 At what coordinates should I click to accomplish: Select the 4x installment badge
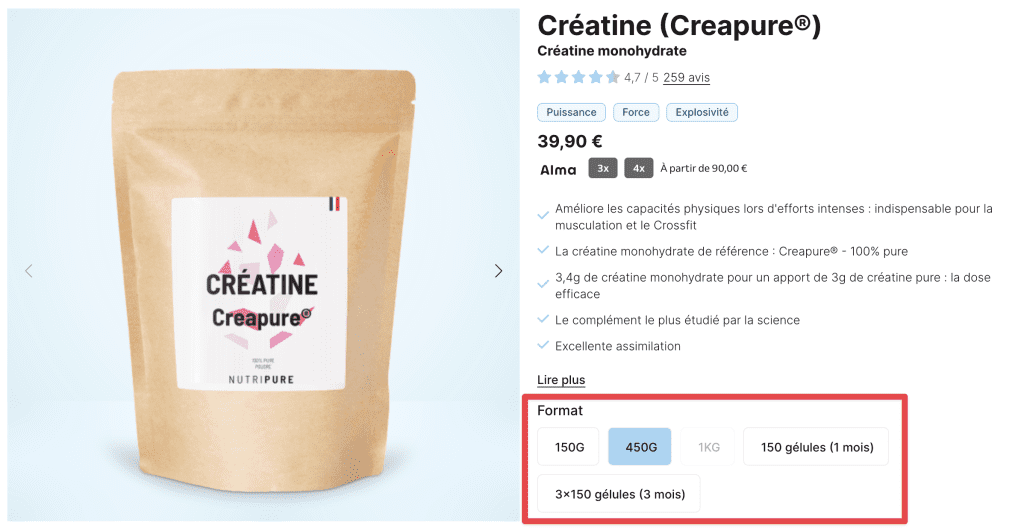tap(639, 168)
